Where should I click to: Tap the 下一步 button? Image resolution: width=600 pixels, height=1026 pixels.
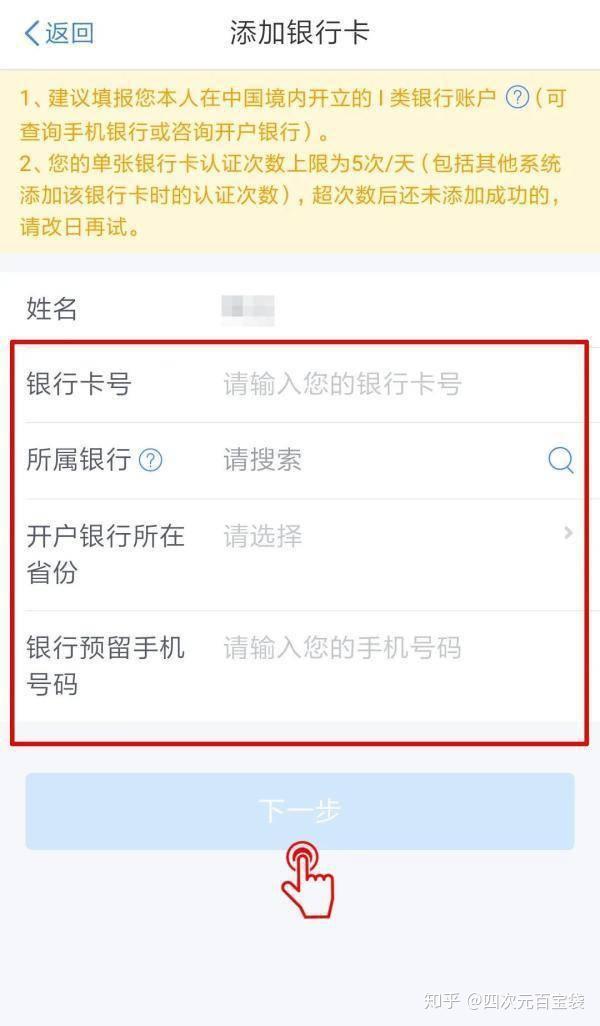point(300,811)
